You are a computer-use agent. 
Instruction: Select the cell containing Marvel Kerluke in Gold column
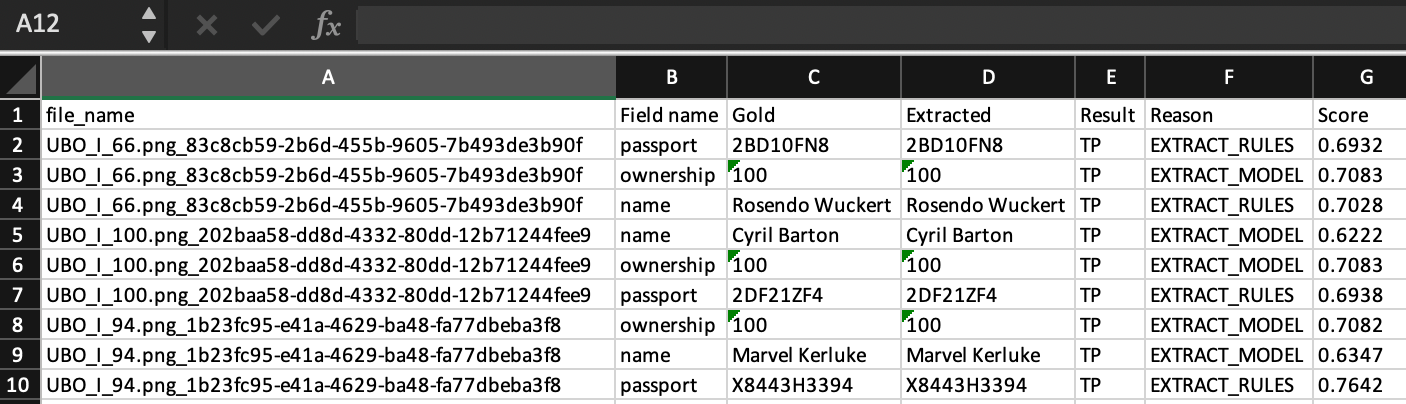click(814, 355)
